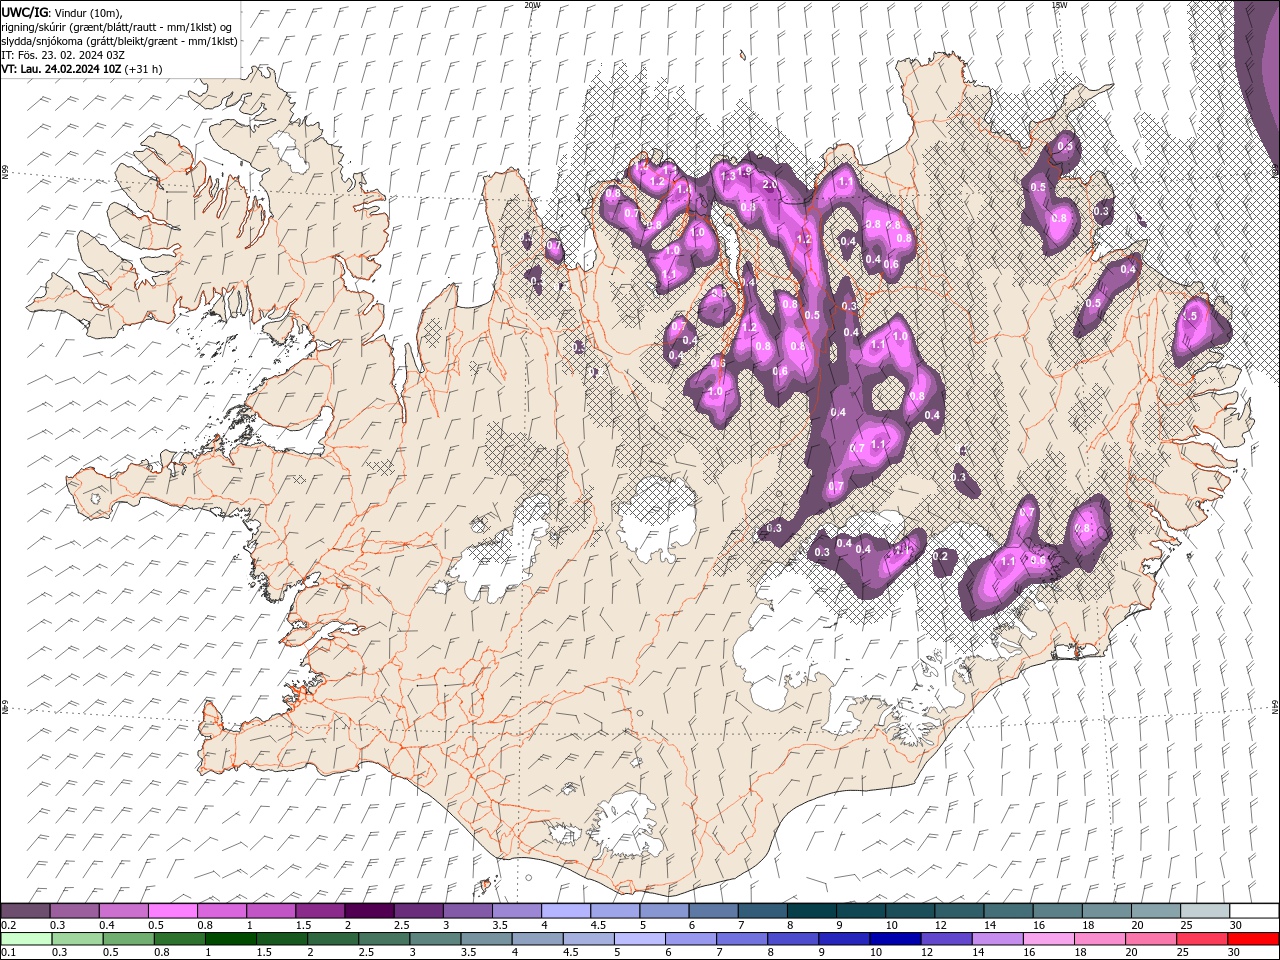The height and width of the screenshot is (960, 1280).
Task: Pick the light gray upper swatch starting at 25
Action: click(x=1204, y=911)
